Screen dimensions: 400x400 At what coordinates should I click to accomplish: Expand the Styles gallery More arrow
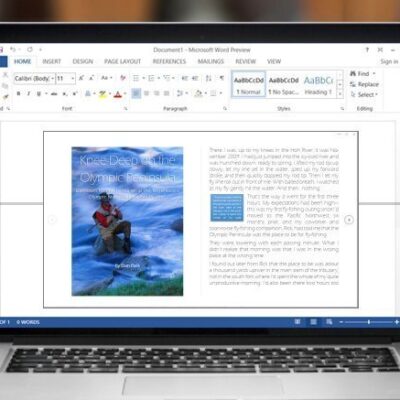340,94
